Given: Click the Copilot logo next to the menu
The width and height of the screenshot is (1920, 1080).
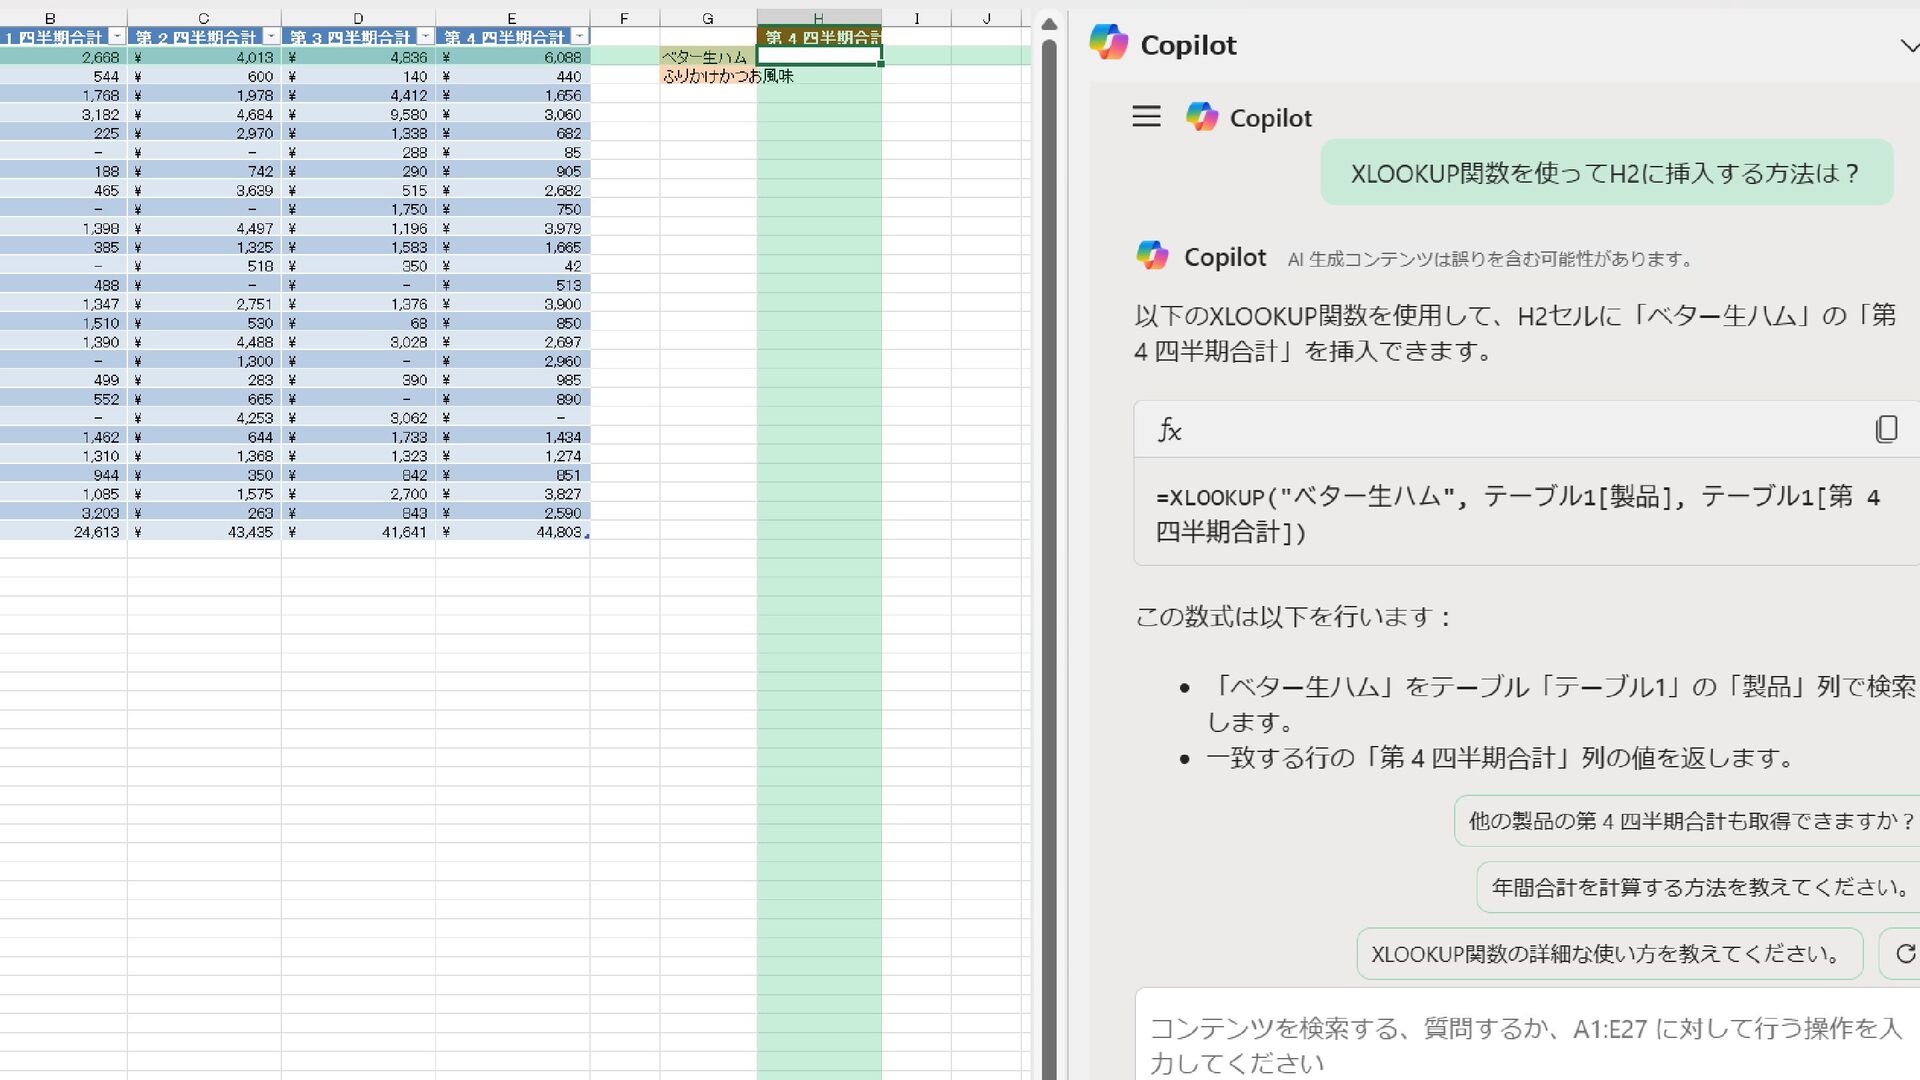Looking at the screenshot, I should pos(1202,117).
